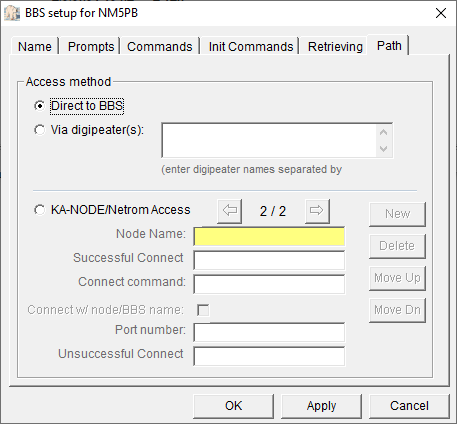Click the digipeater names text area

click(269, 140)
